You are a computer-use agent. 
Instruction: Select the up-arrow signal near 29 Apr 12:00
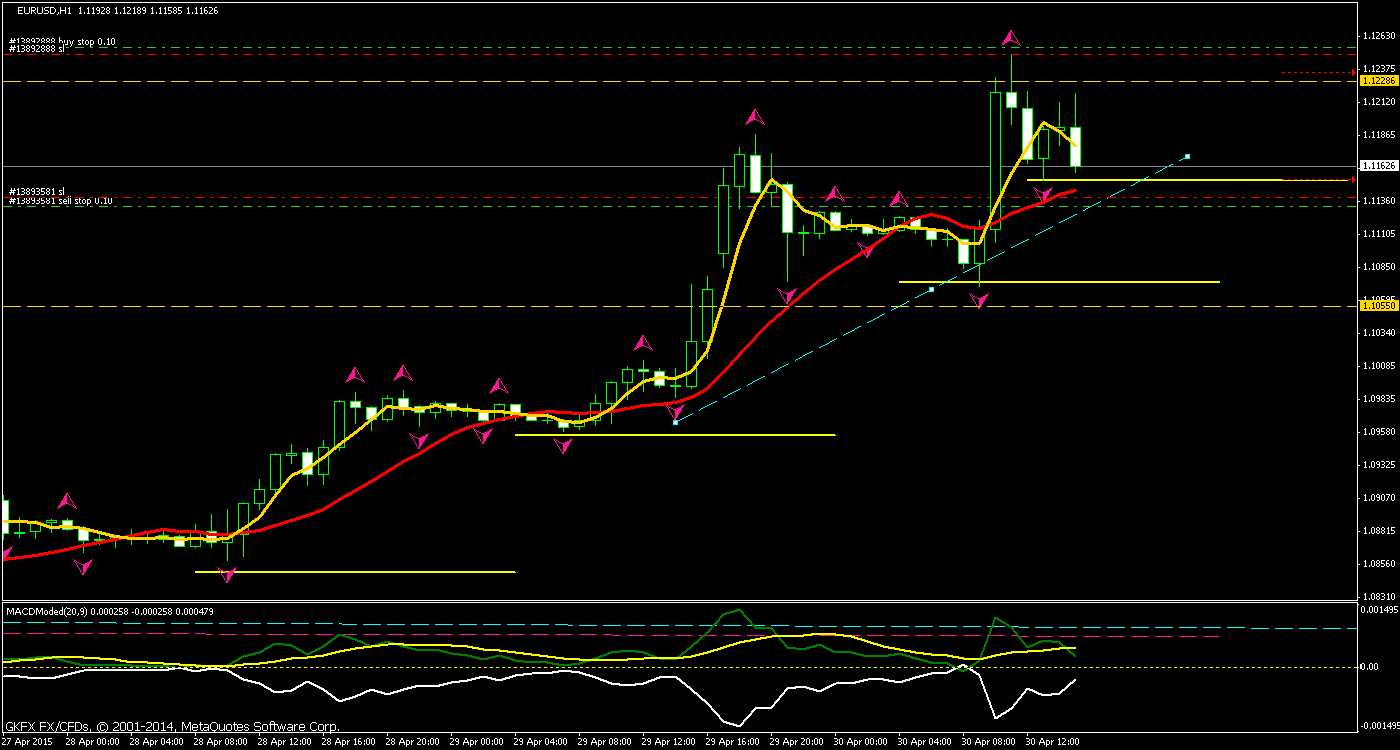click(x=642, y=342)
